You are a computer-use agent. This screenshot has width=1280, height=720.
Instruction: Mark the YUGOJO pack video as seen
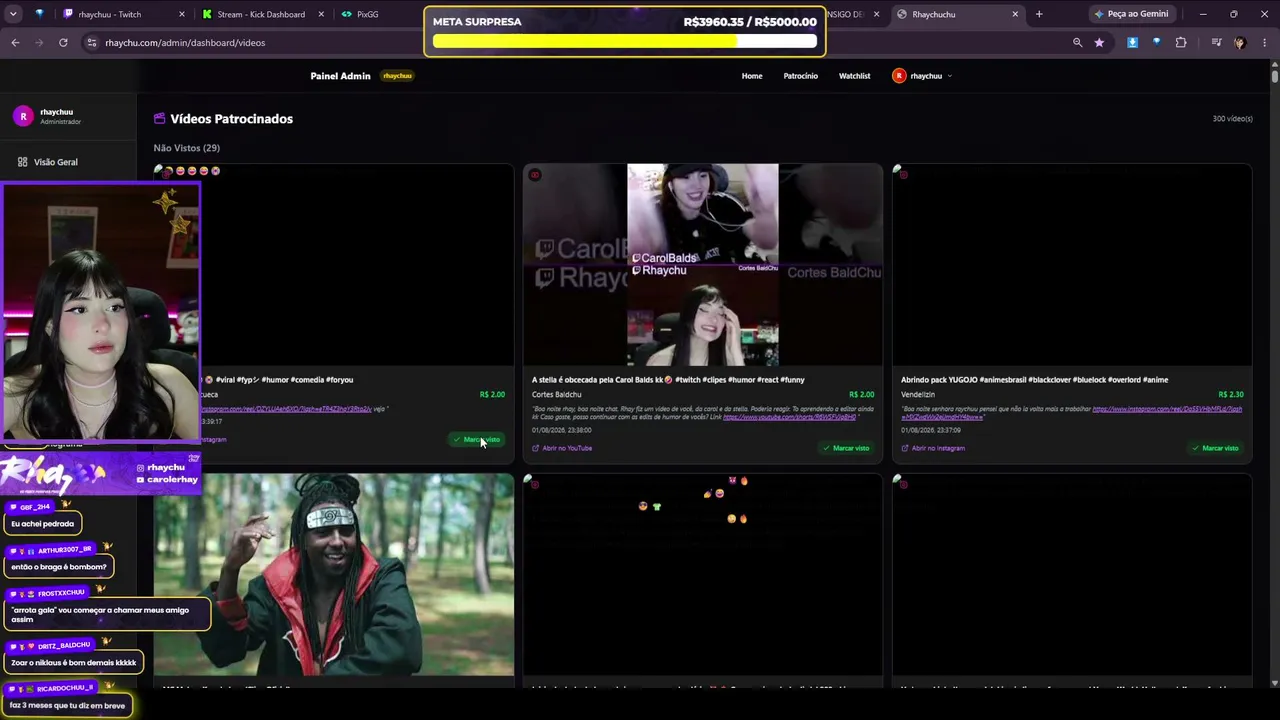point(1215,448)
